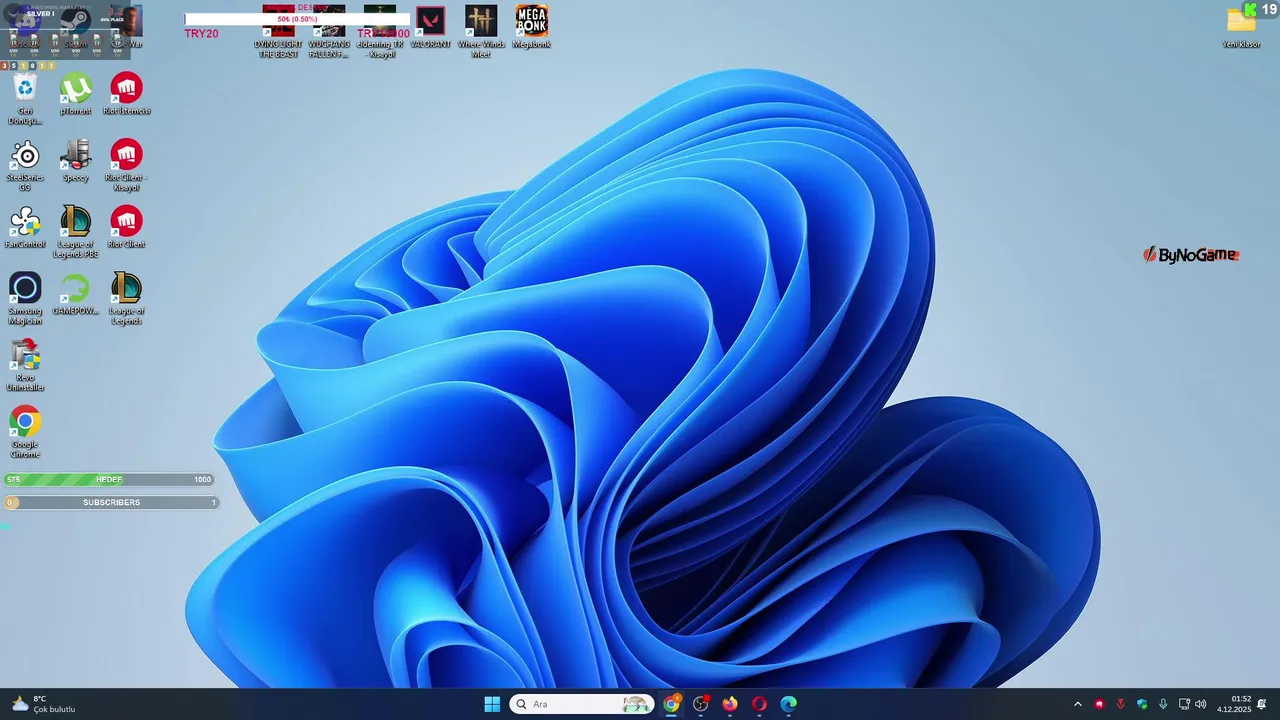Click the pink TRY20 label

pos(201,34)
